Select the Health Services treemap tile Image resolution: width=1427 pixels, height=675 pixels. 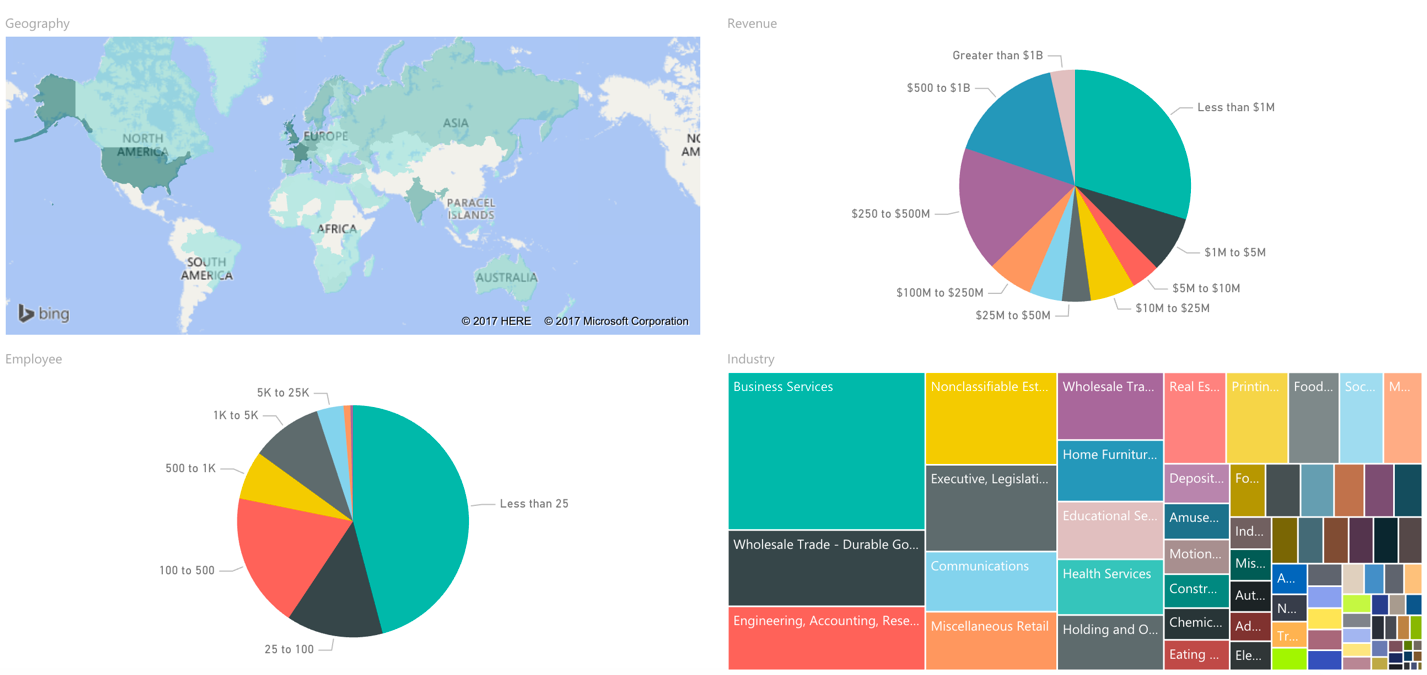tap(1110, 588)
